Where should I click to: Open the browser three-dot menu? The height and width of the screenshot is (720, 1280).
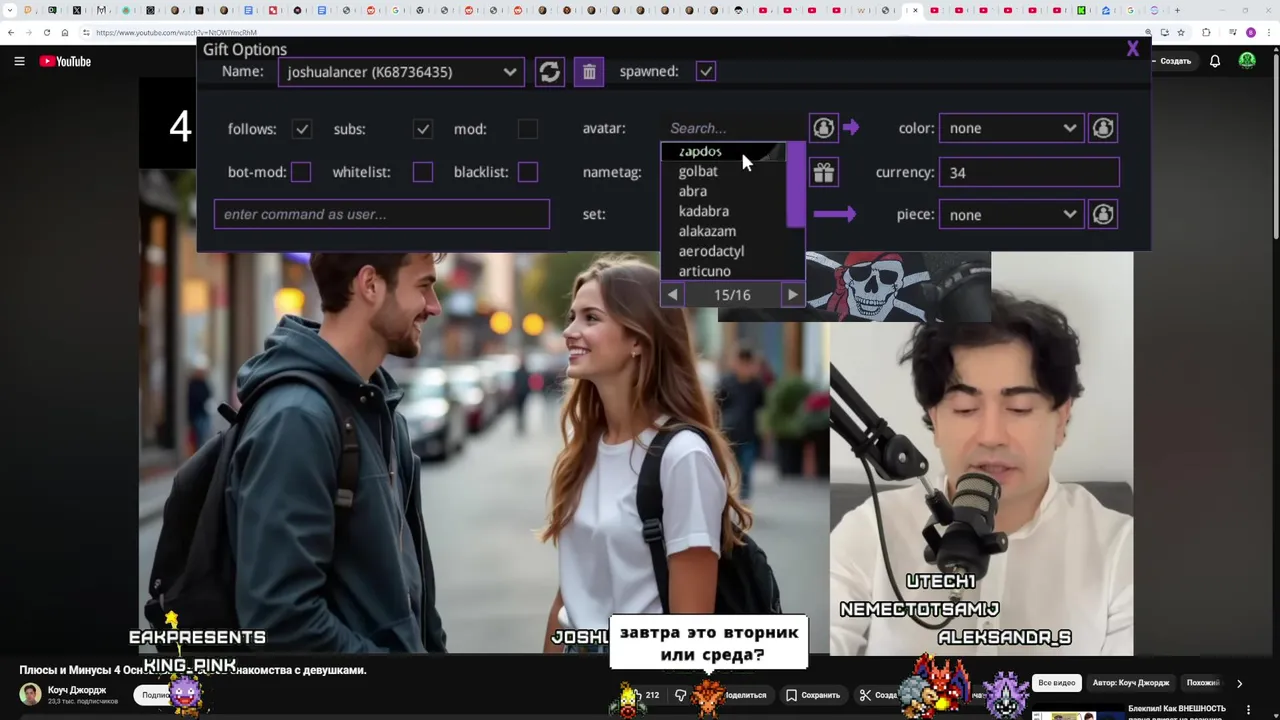(1268, 32)
